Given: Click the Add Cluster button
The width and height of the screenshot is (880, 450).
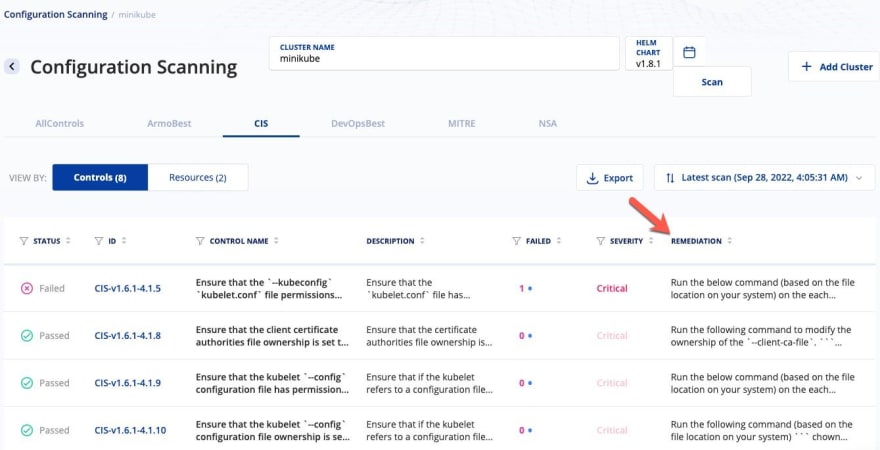Looking at the screenshot, I should (x=834, y=67).
